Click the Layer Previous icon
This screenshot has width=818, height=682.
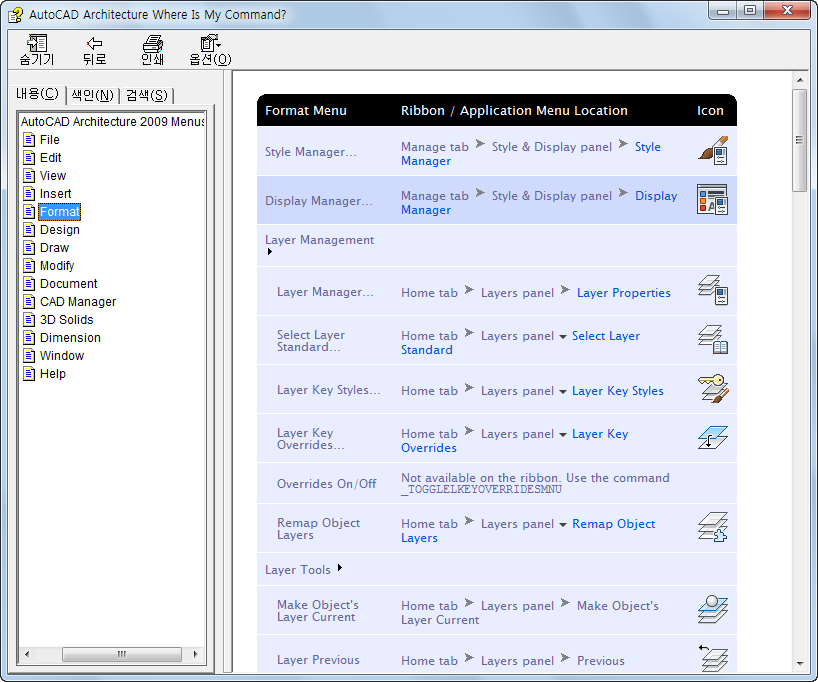click(713, 658)
